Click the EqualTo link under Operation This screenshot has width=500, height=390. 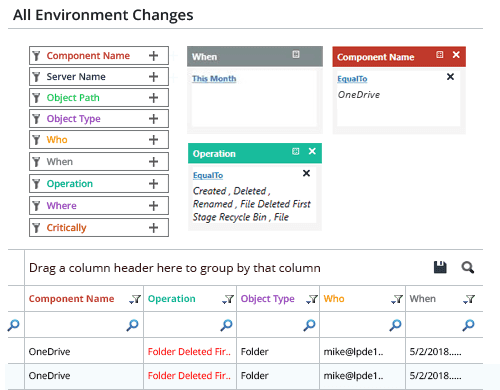pyautogui.click(x=208, y=175)
